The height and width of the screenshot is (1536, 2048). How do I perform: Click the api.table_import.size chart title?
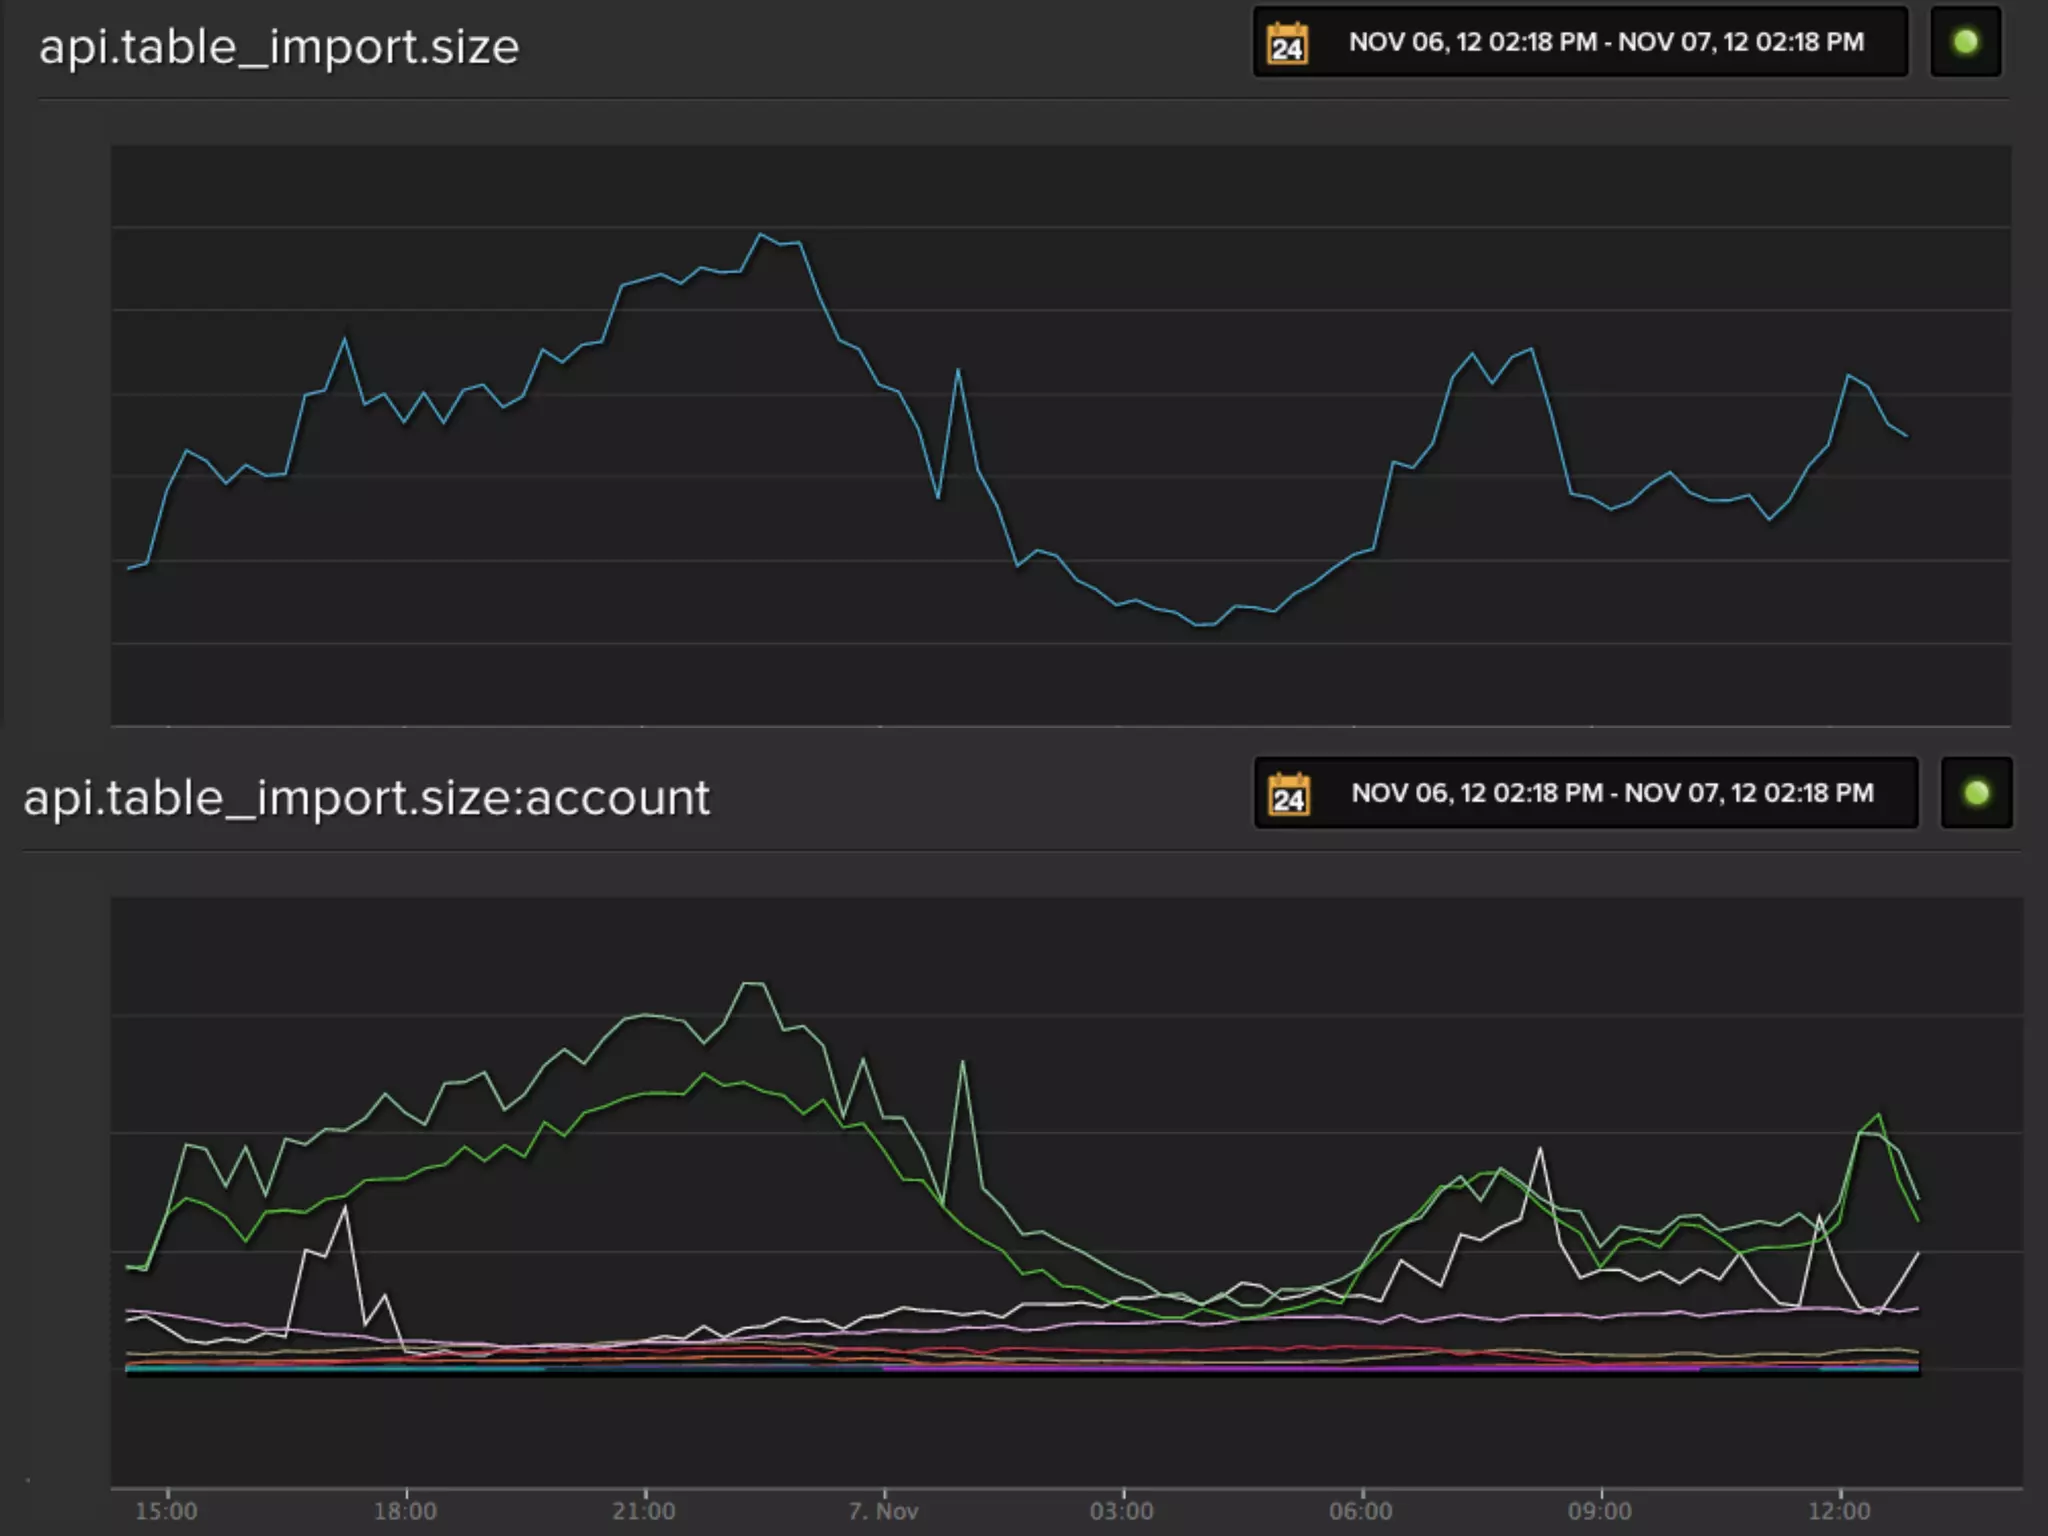click(279, 47)
